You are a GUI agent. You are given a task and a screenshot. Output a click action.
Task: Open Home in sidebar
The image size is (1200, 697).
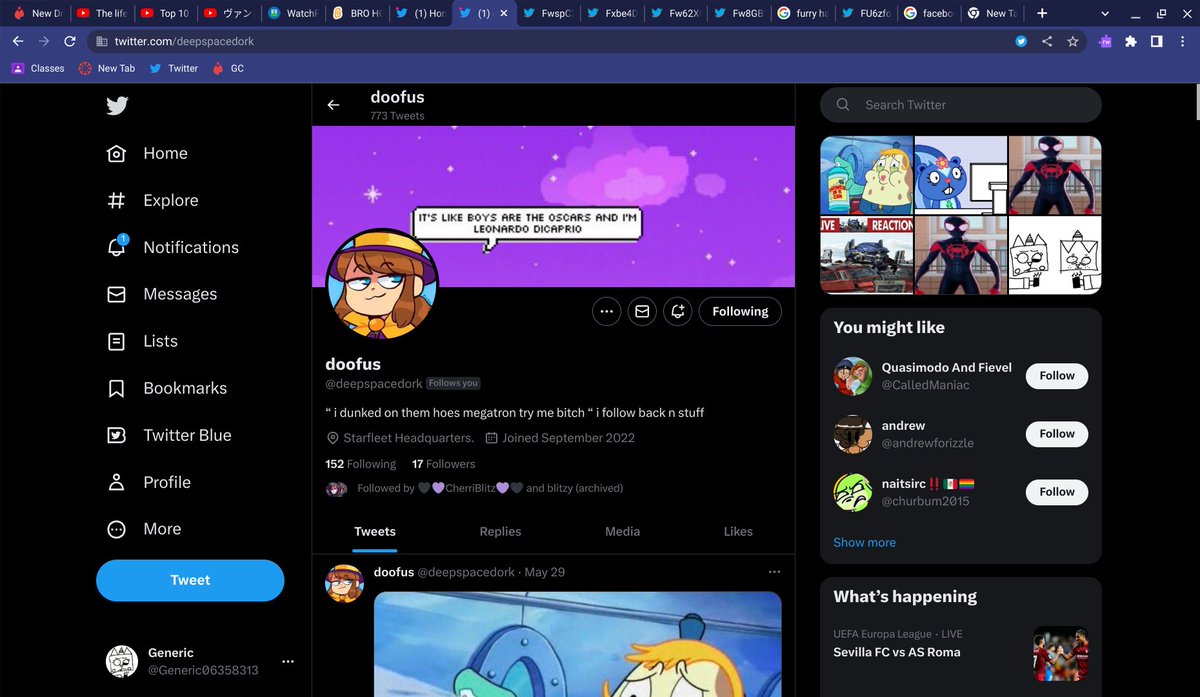(x=147, y=153)
